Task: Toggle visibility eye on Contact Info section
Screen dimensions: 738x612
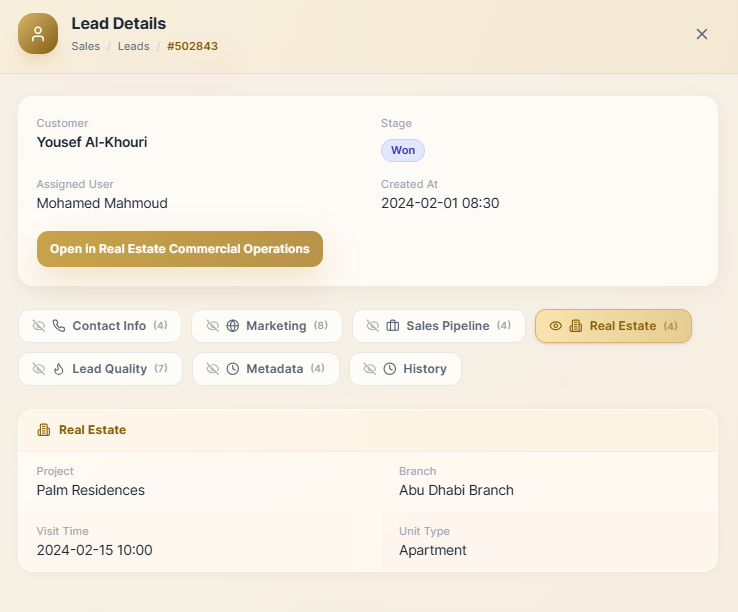Action: click(39, 326)
